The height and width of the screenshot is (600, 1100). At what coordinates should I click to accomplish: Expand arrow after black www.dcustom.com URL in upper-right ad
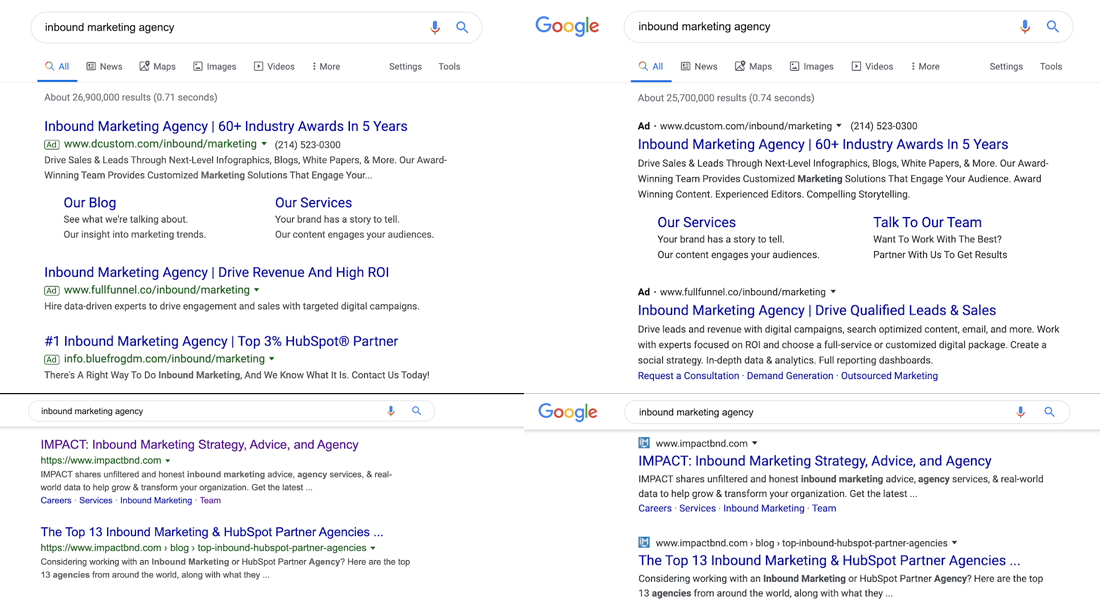(x=838, y=126)
